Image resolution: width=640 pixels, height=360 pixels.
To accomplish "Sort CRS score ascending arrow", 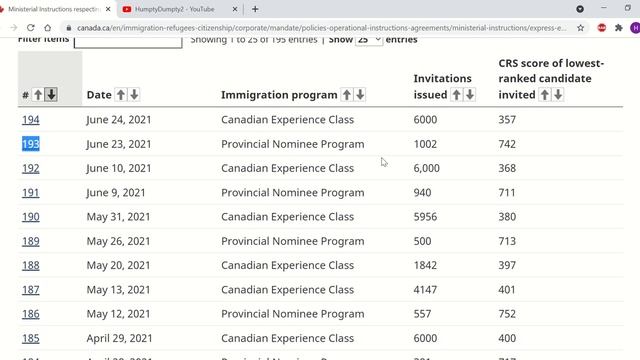I will click(544, 95).
